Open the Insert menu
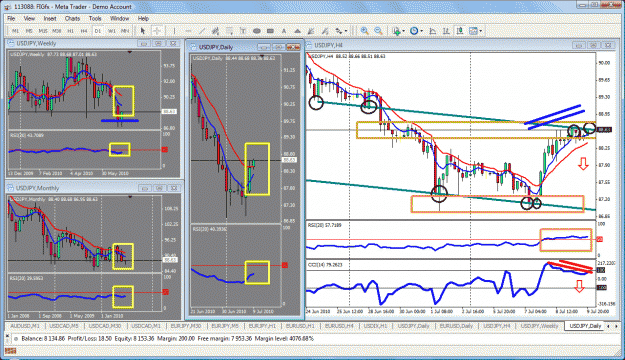This screenshot has height=360, width=625. (50, 18)
